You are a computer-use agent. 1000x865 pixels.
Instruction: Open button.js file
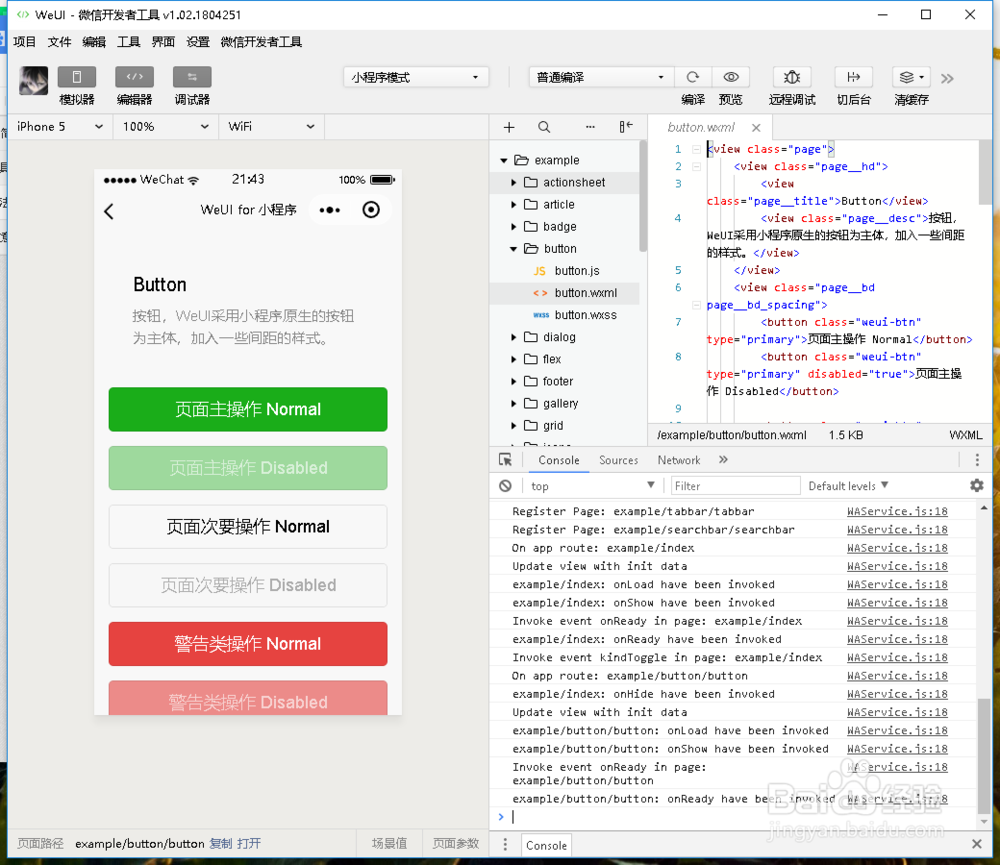577,270
